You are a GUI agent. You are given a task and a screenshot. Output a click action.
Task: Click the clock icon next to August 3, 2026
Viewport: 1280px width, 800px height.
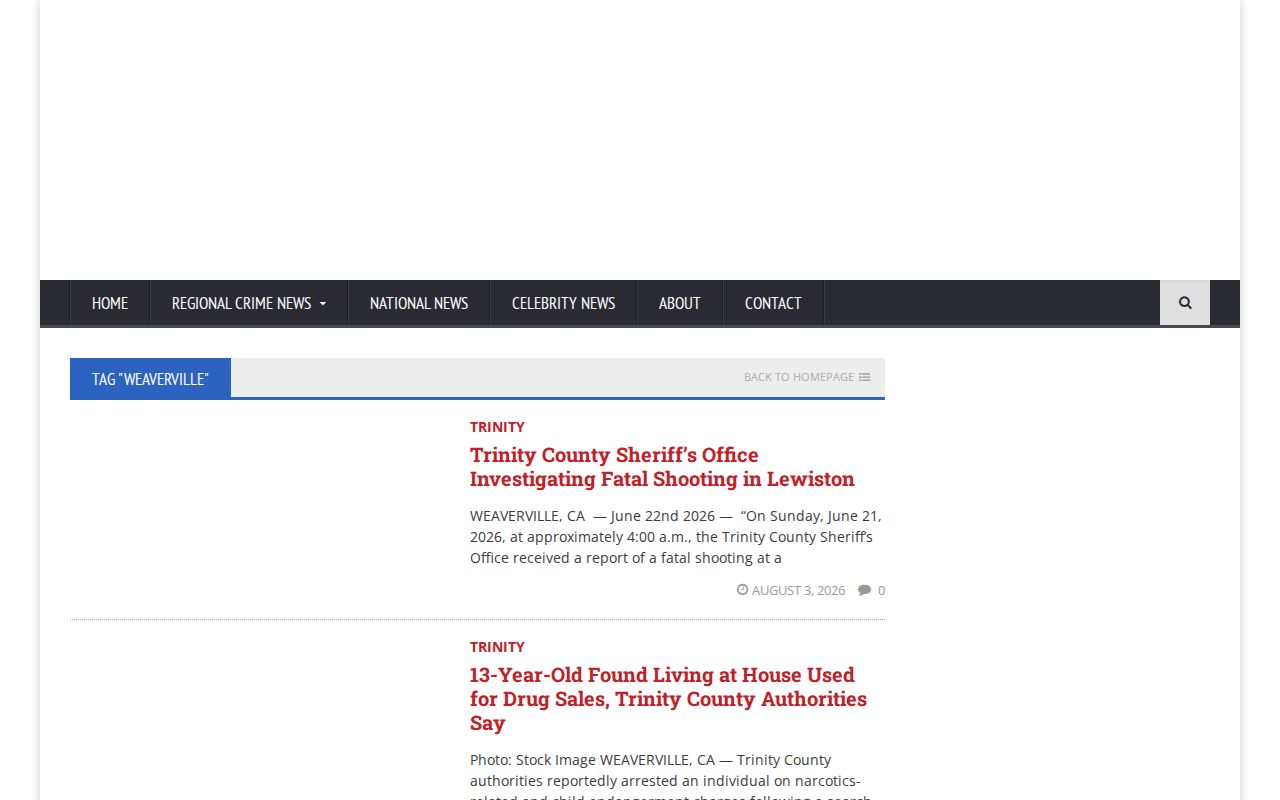[743, 590]
